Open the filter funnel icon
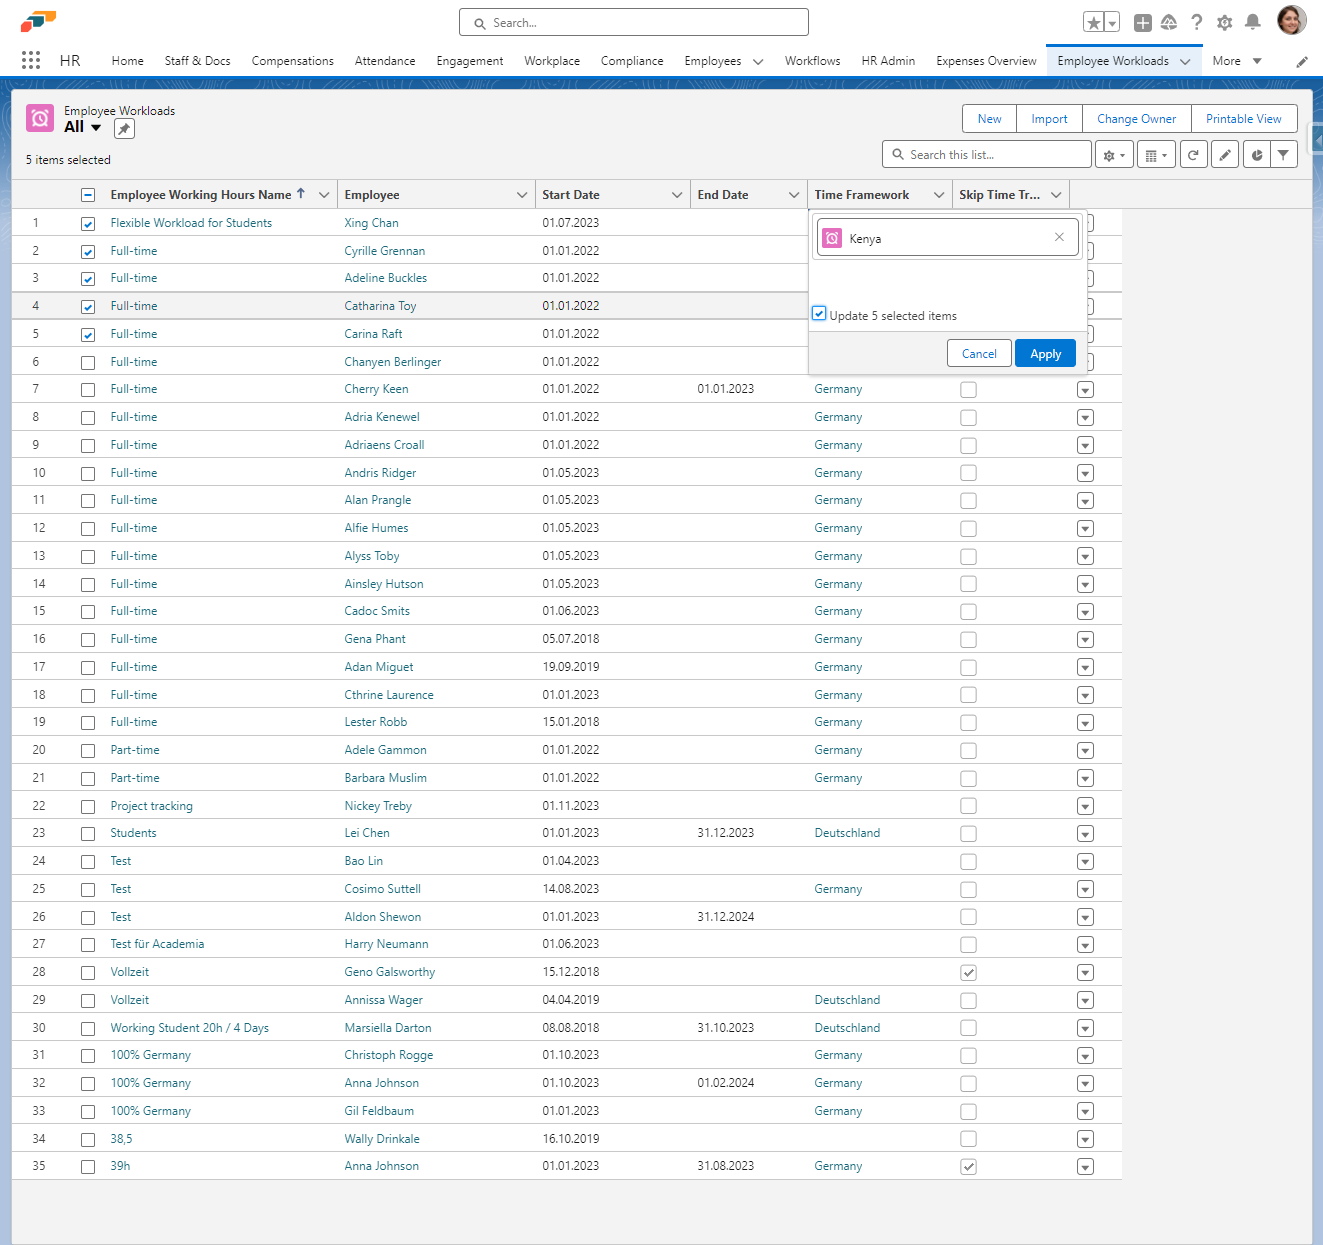This screenshot has height=1245, width=1323. point(1283,155)
